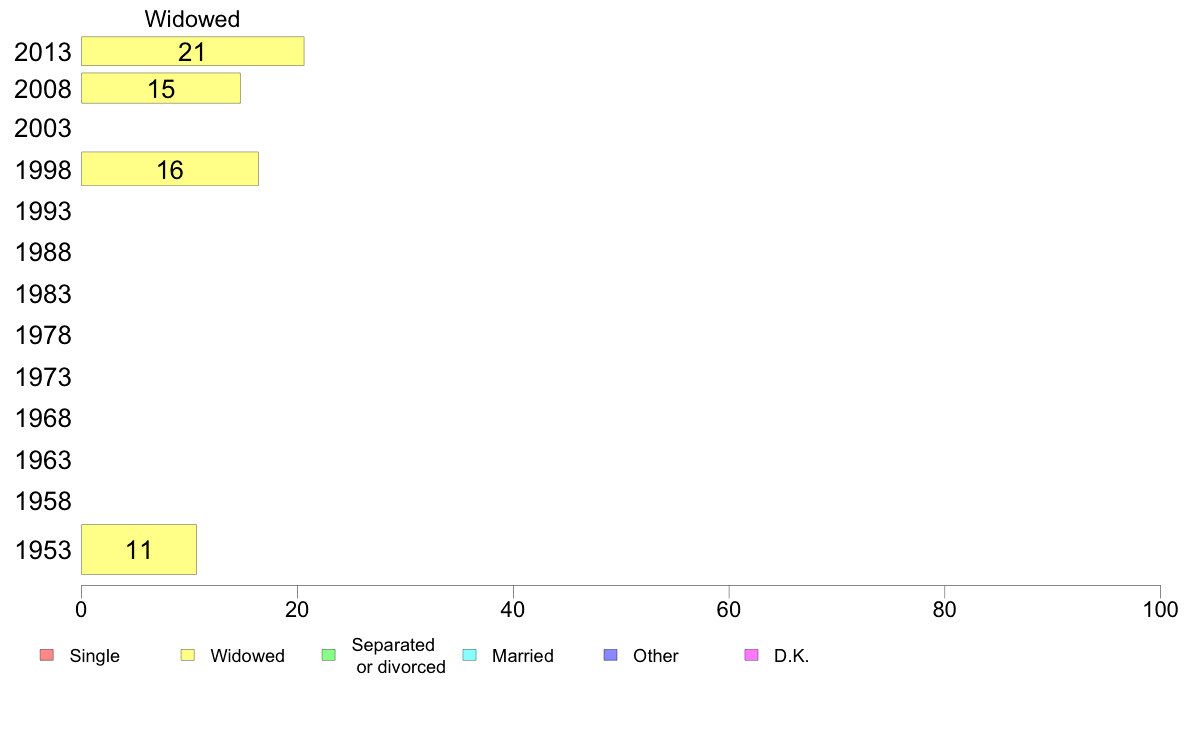1188x736 pixels.
Task: Click the cyan Married legend swatch
Action: click(x=470, y=655)
